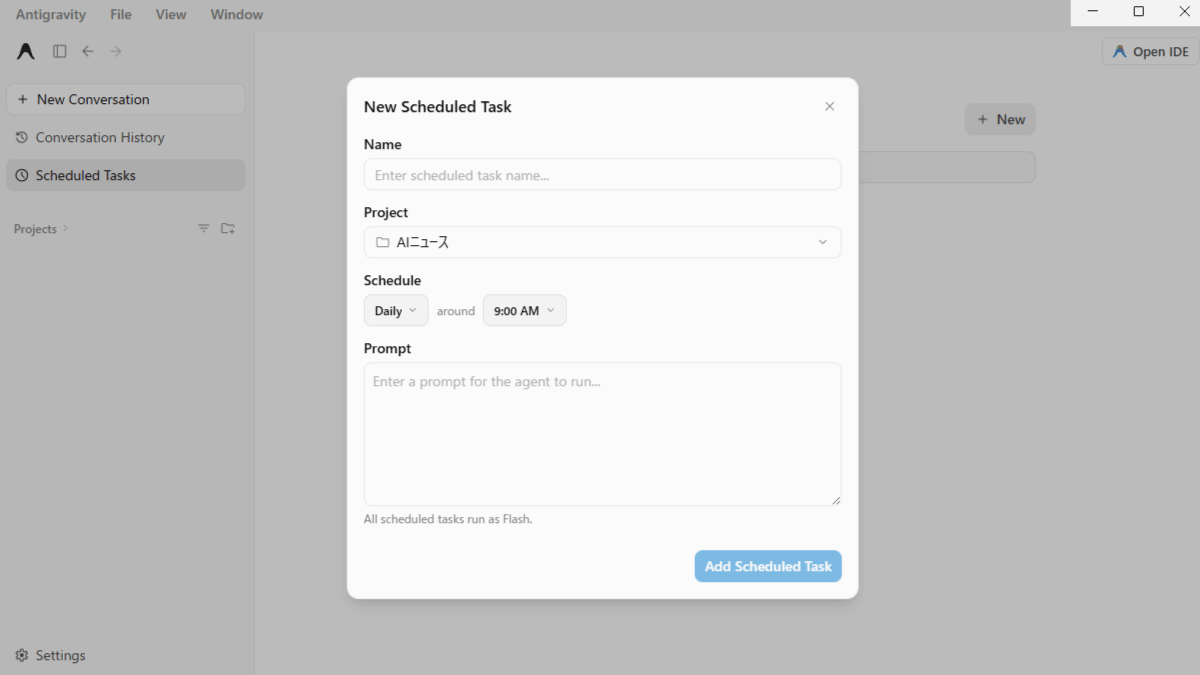The width and height of the screenshot is (1200, 675).
Task: Go back with the left arrow icon
Action: 88,51
